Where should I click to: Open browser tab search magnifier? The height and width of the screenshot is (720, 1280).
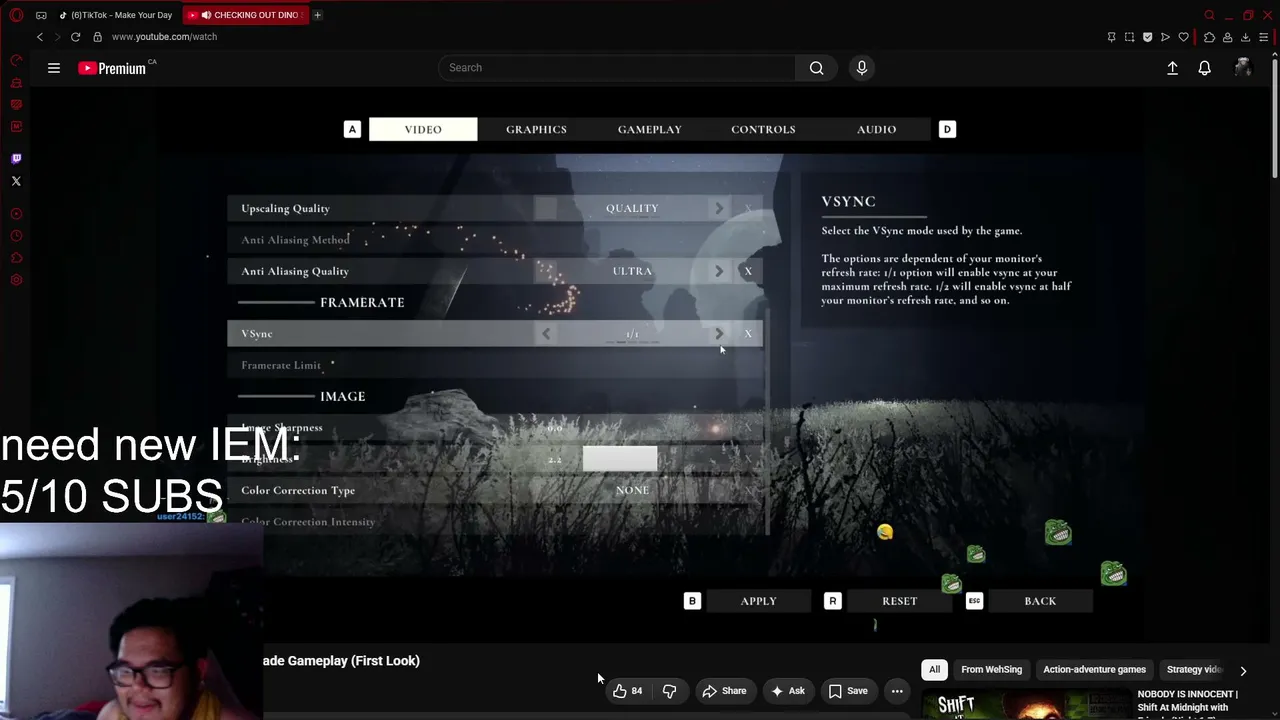(1209, 15)
